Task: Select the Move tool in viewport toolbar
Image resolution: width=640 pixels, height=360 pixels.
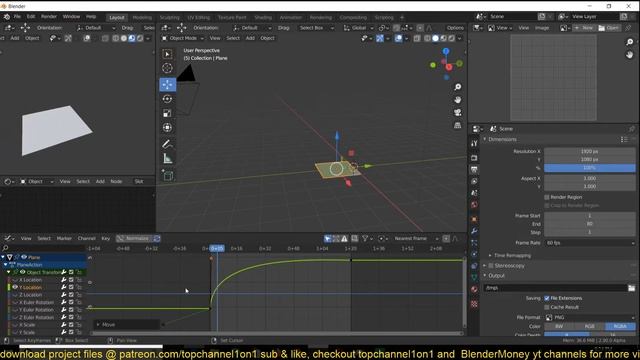Action: coord(167,84)
